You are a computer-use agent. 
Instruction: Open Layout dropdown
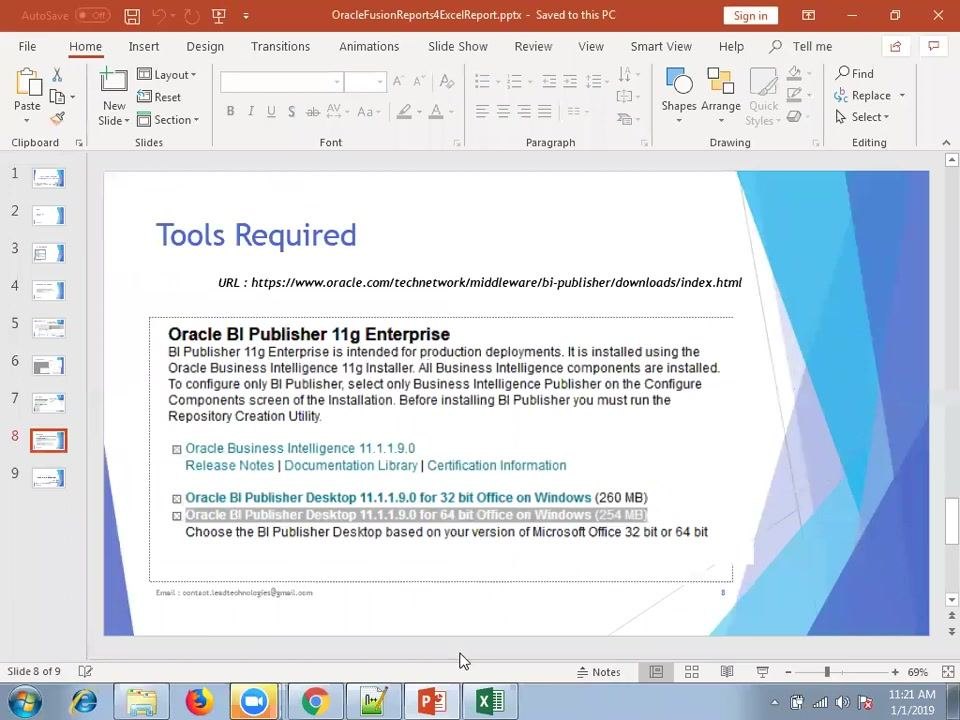[x=167, y=75]
